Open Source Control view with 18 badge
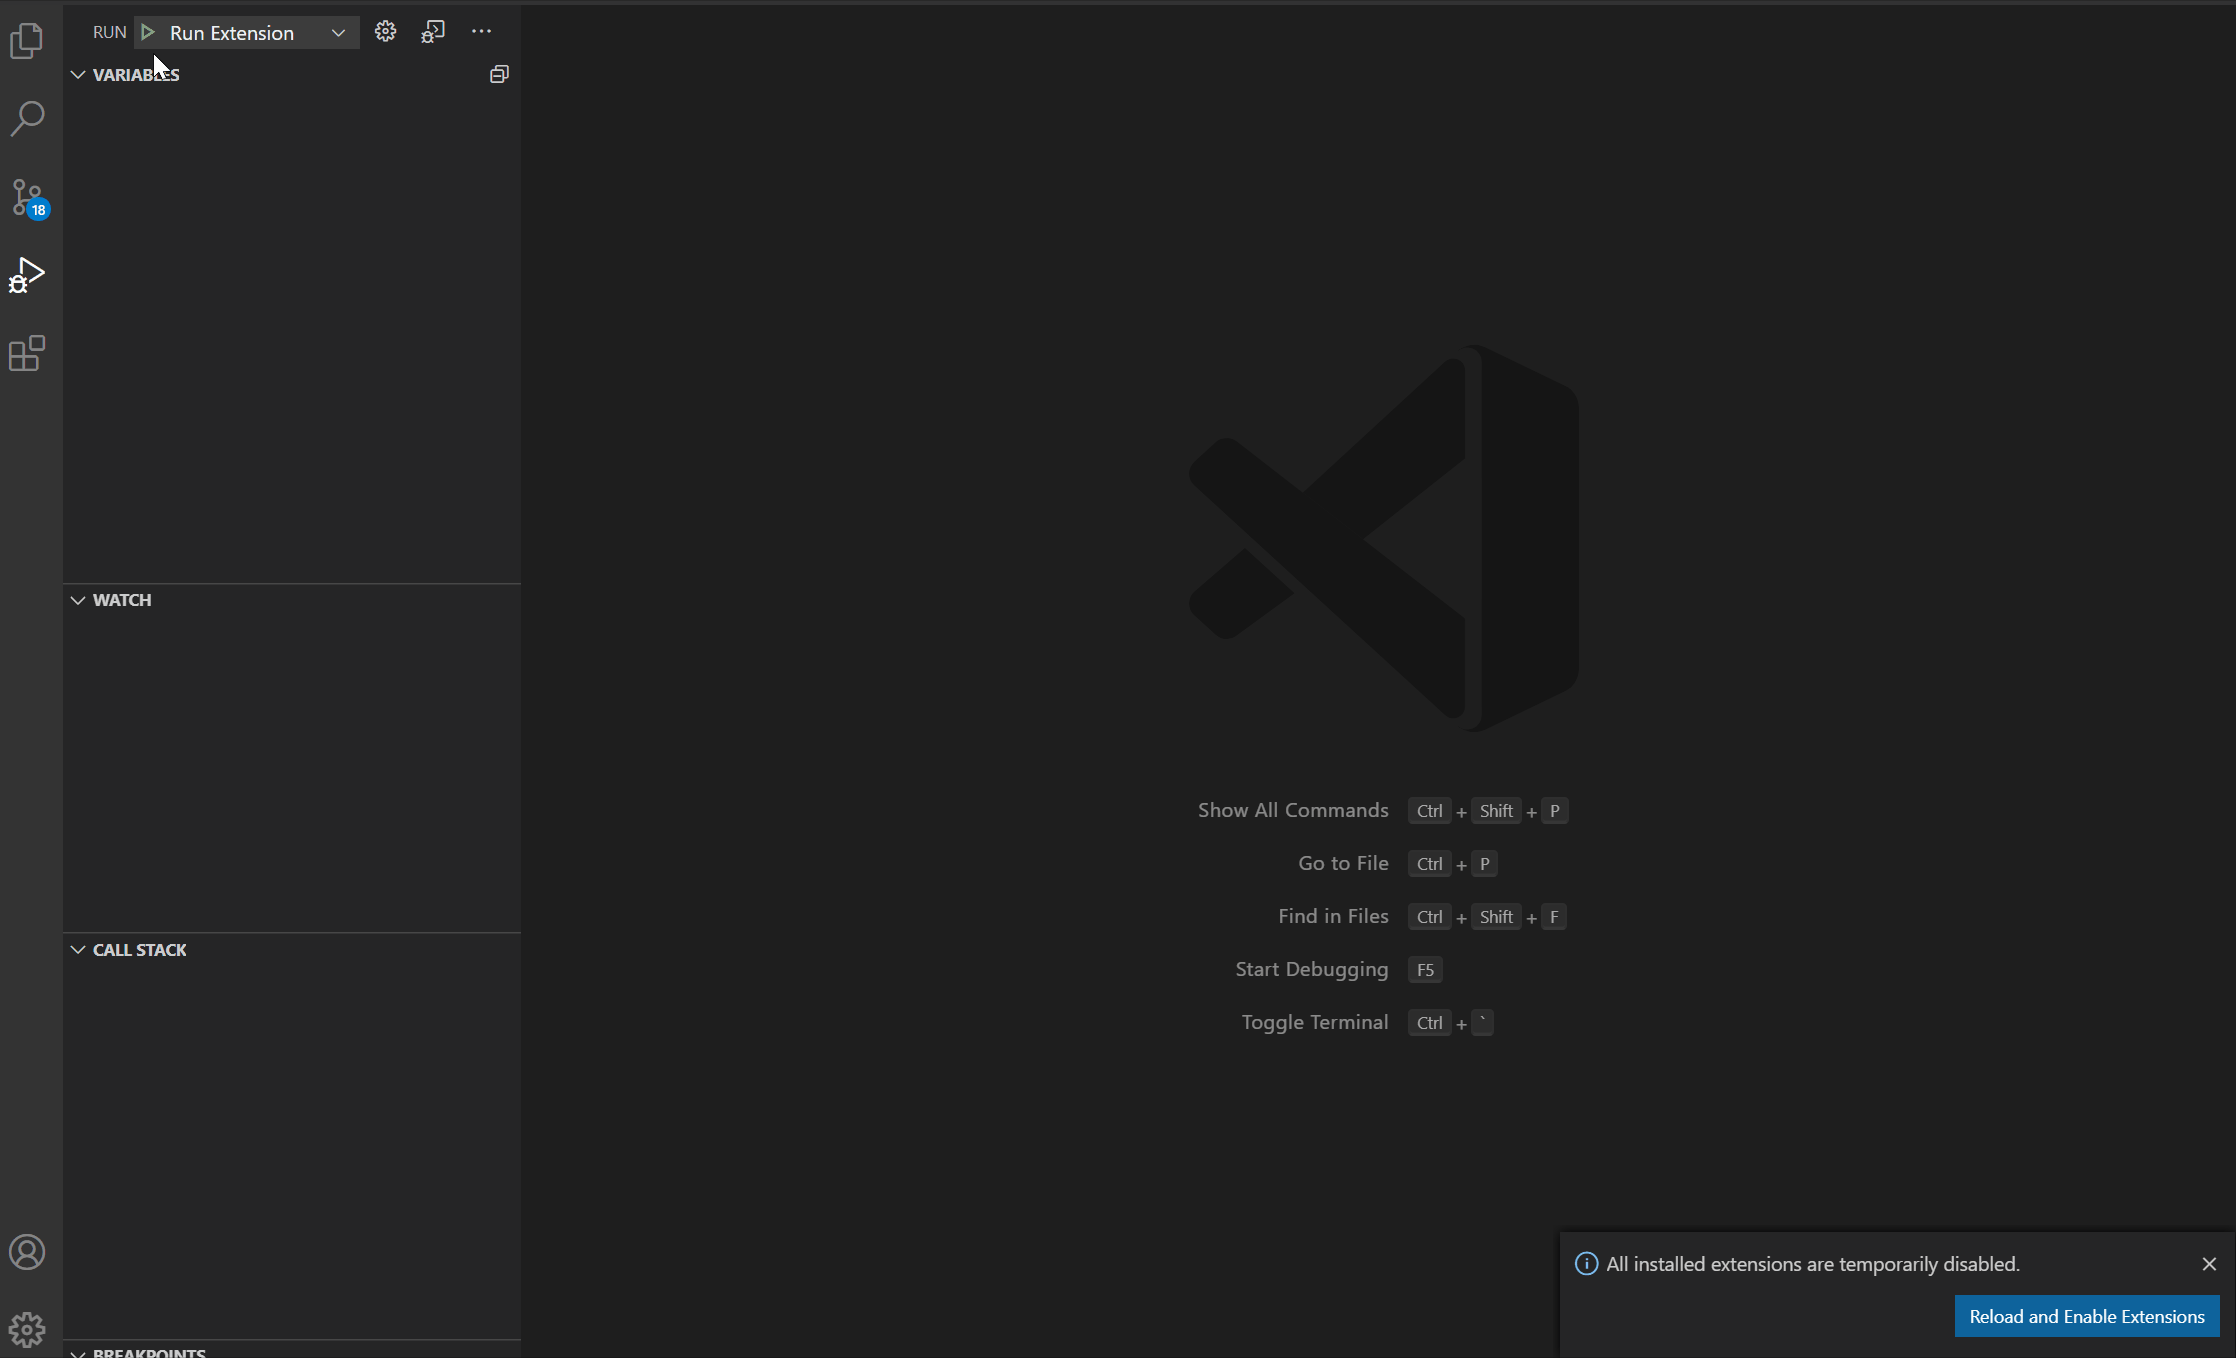The image size is (2236, 1358). (x=27, y=197)
